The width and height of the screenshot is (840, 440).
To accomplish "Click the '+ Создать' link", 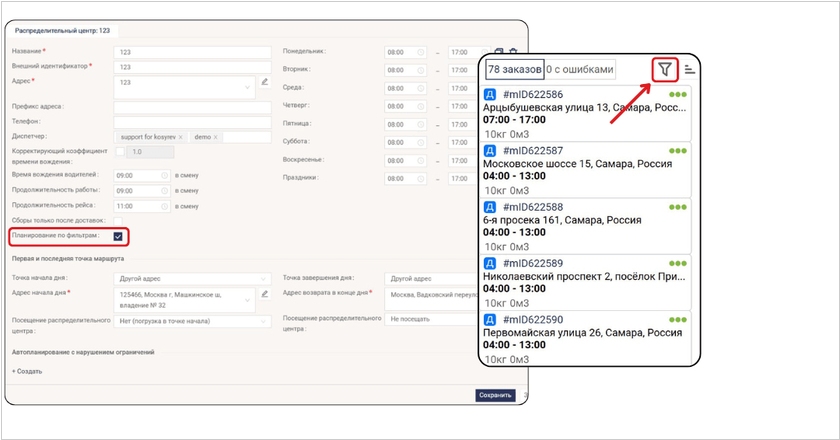I will coord(27,371).
